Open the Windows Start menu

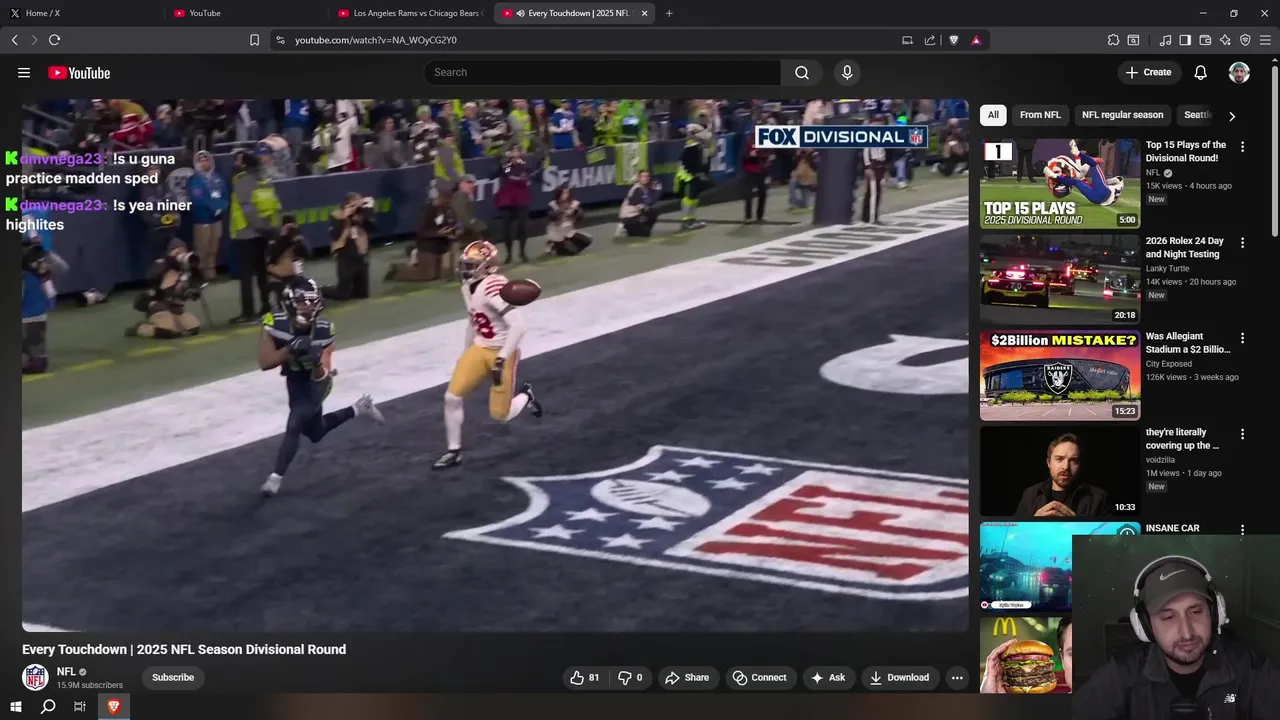pos(16,706)
